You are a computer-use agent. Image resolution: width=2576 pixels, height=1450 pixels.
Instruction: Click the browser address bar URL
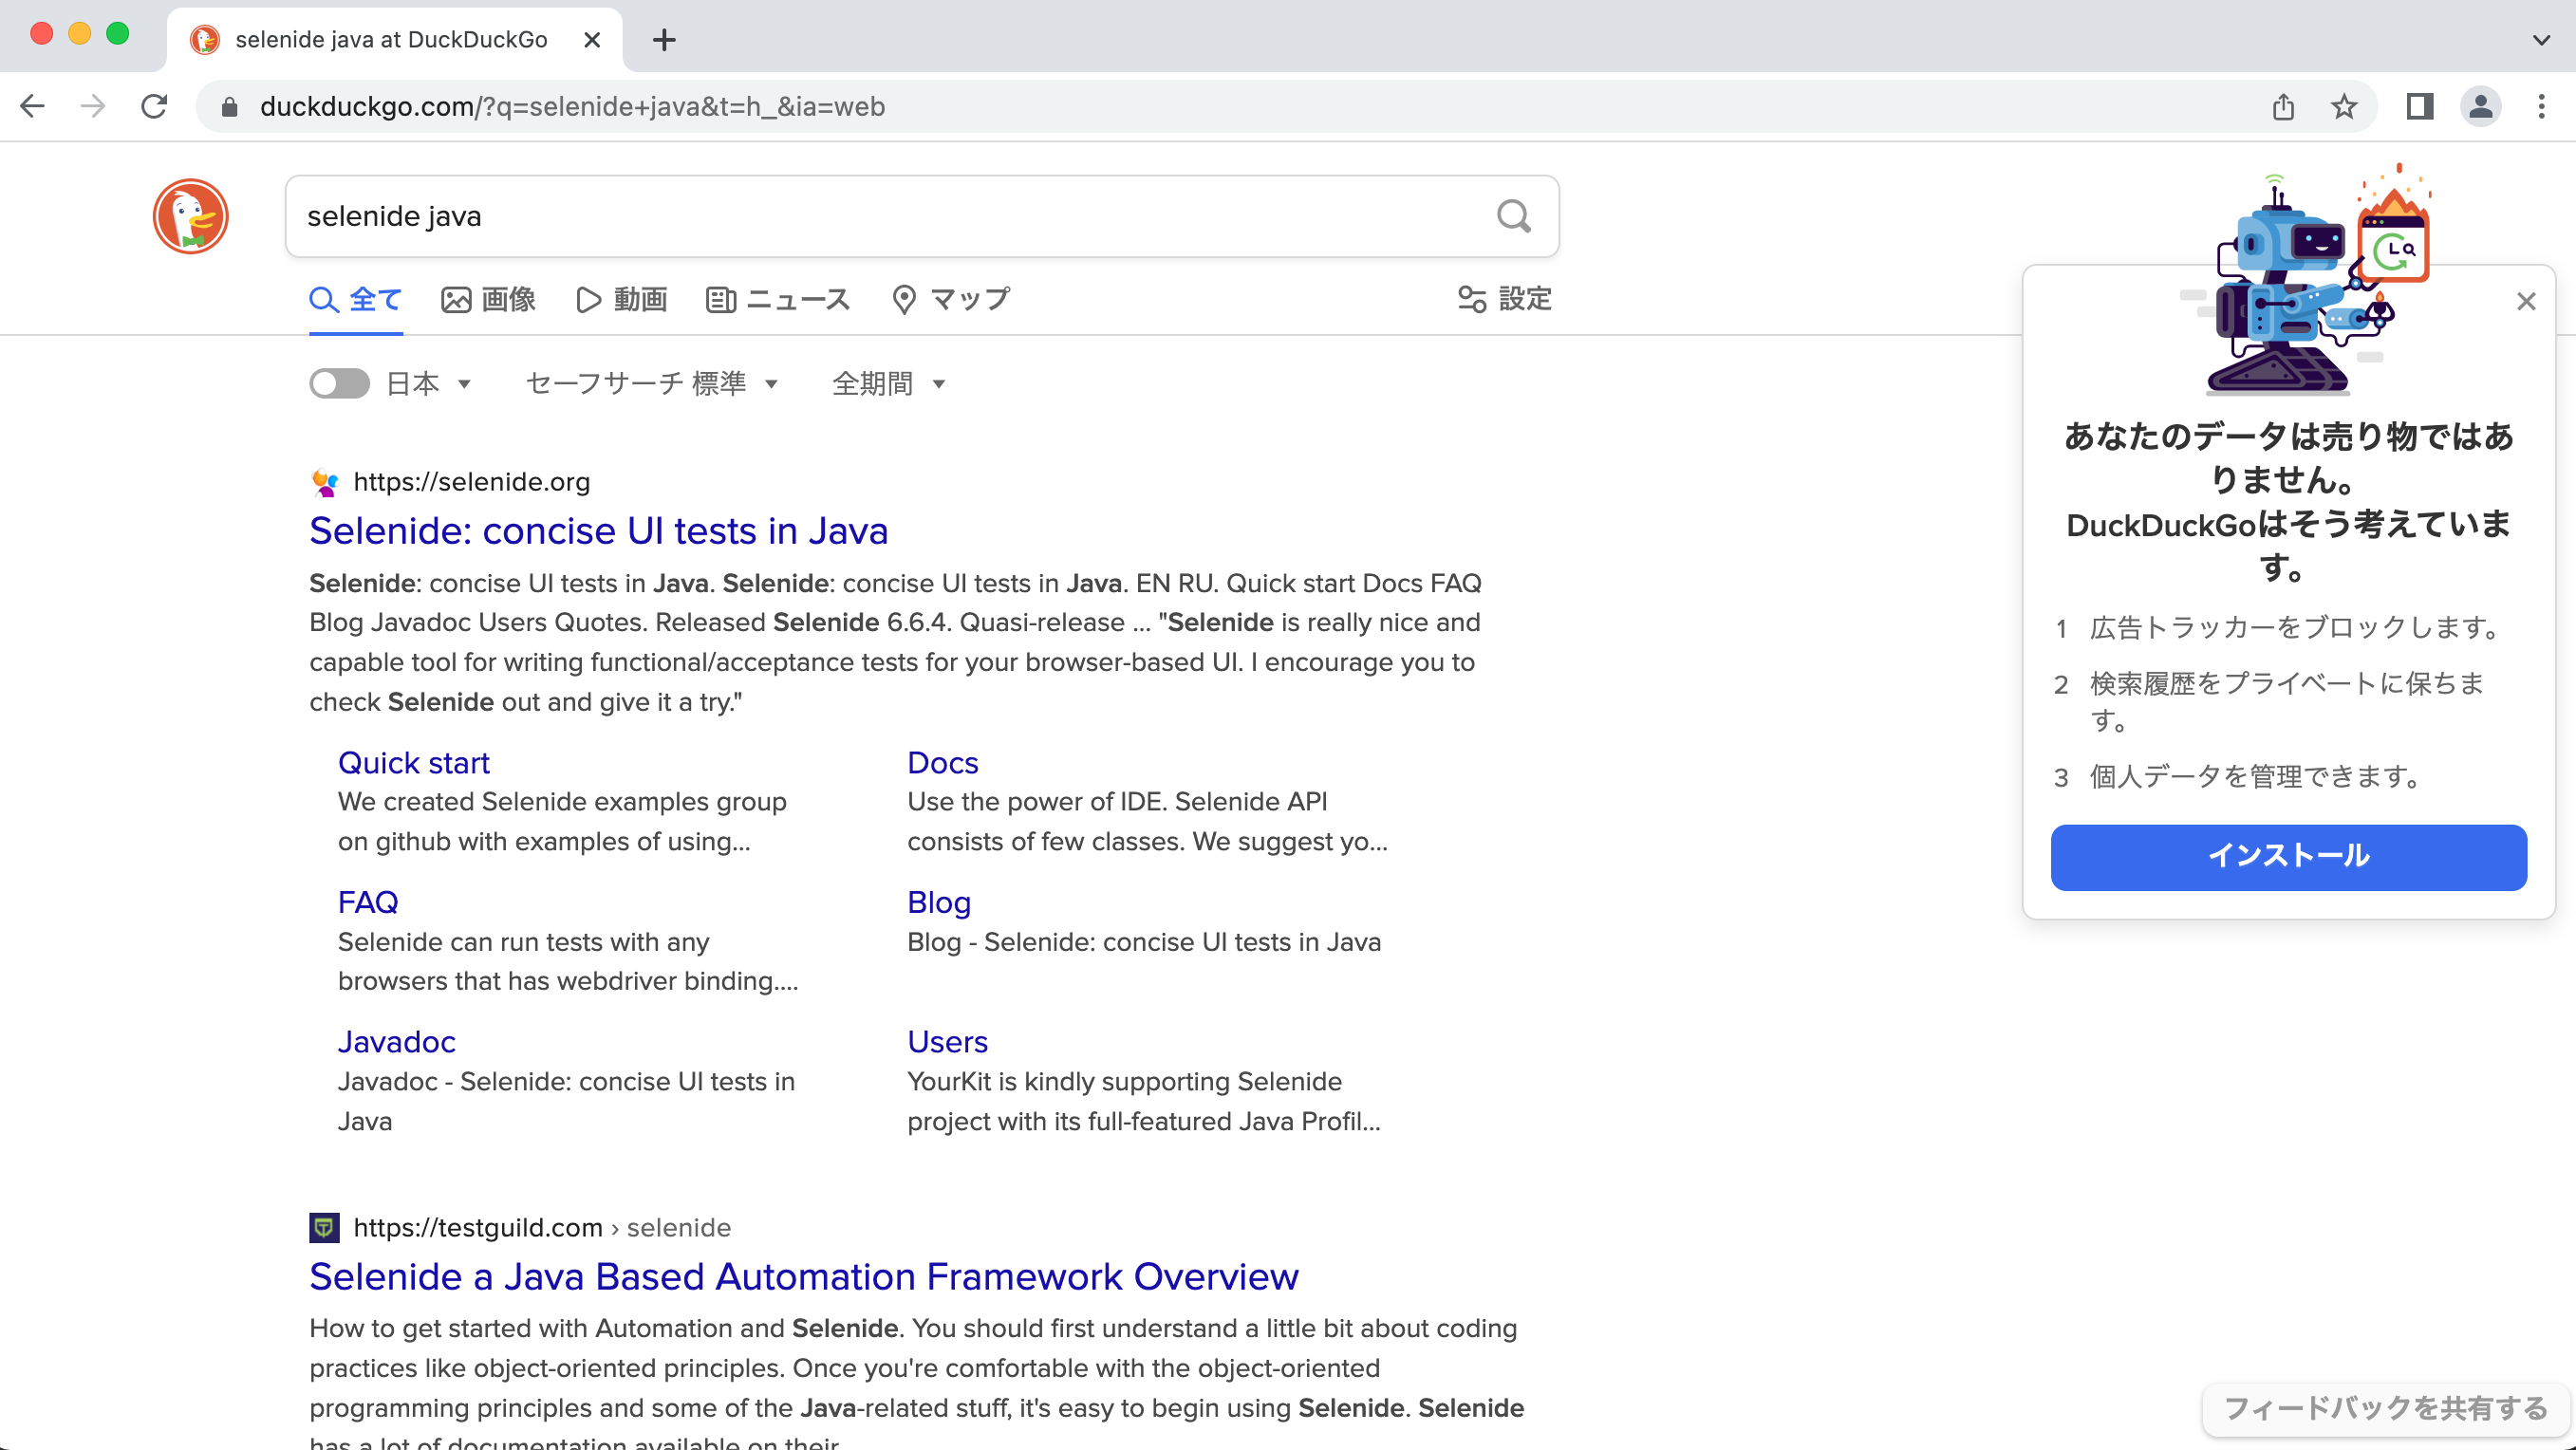tap(572, 107)
